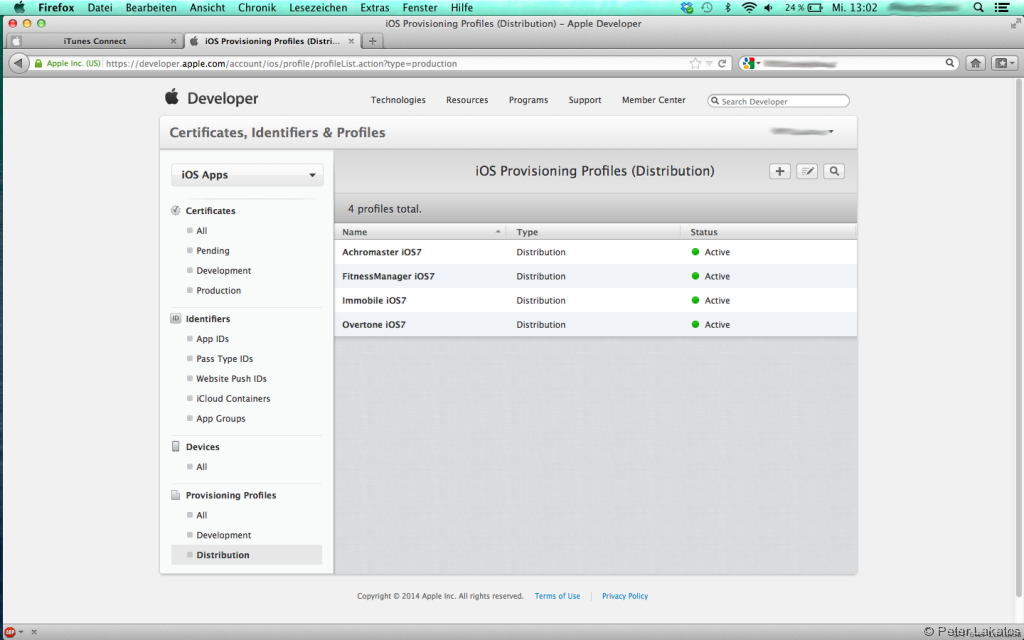The width and height of the screenshot is (1024, 640).
Task: Select Distribution under Provisioning Profiles
Action: [x=247, y=555]
